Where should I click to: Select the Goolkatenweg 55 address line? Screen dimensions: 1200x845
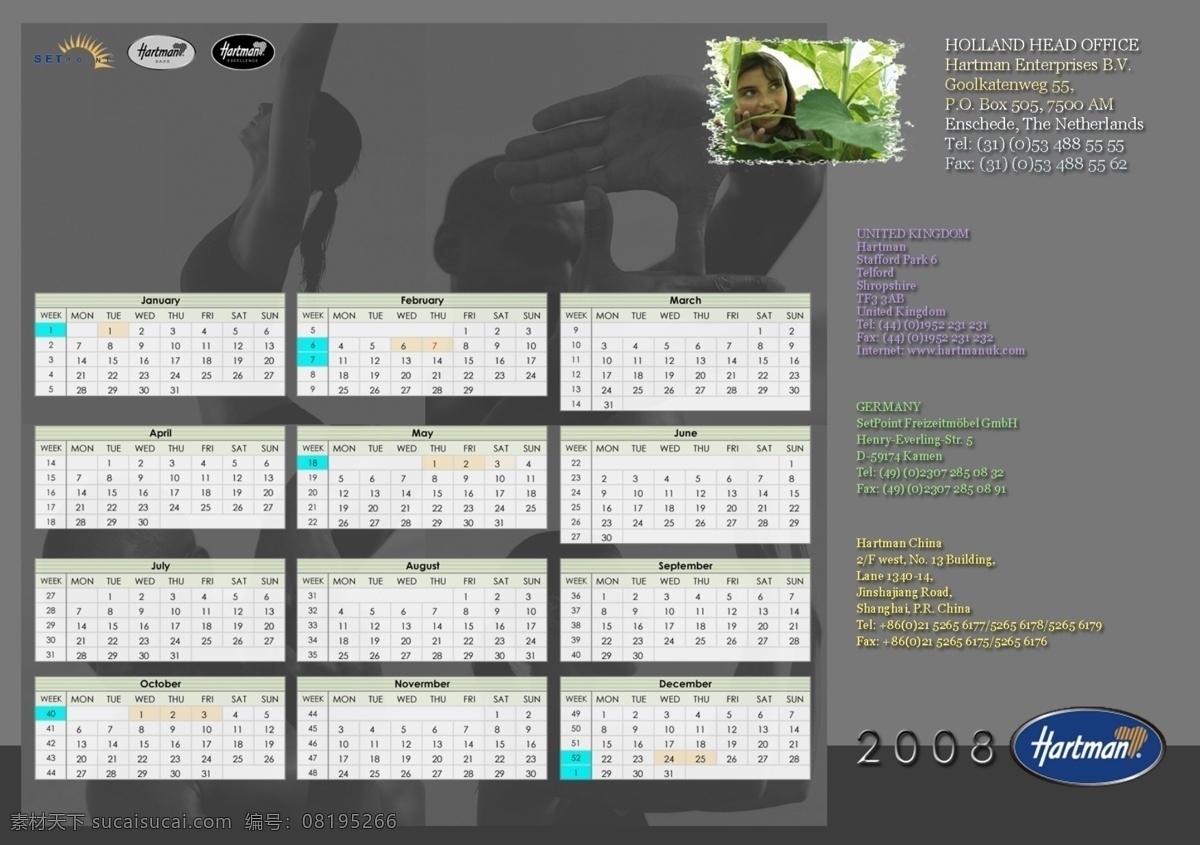[x=1009, y=85]
